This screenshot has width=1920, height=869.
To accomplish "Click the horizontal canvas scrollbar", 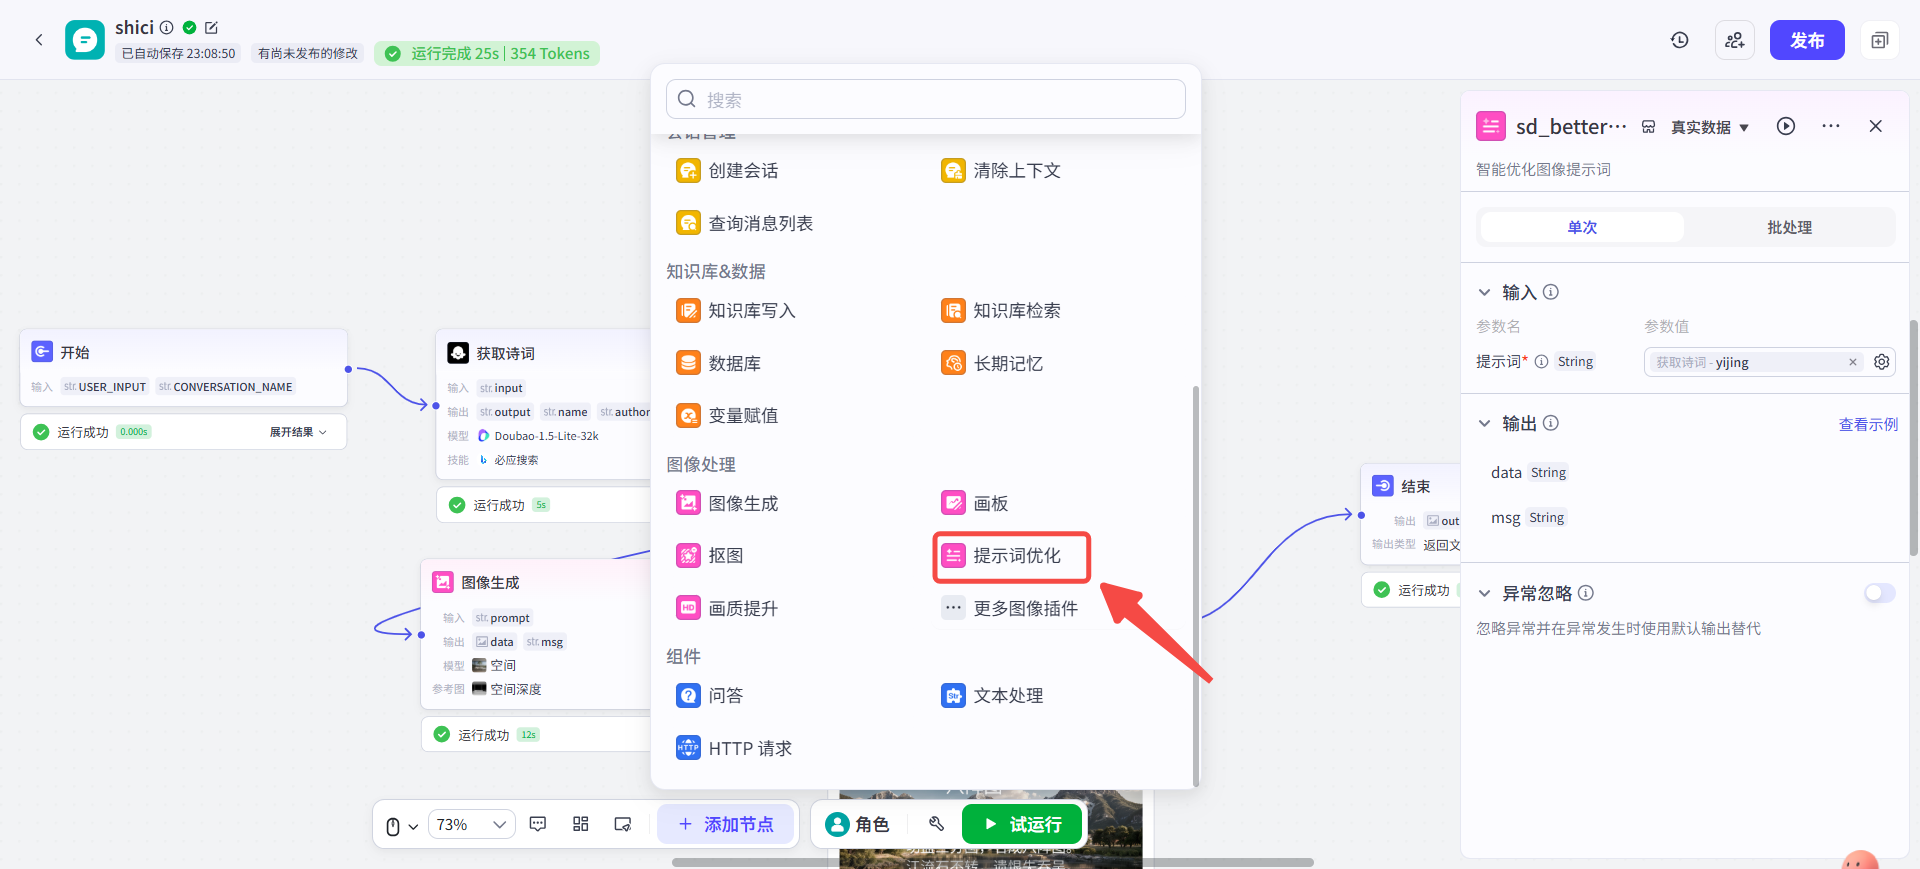I will [993, 862].
